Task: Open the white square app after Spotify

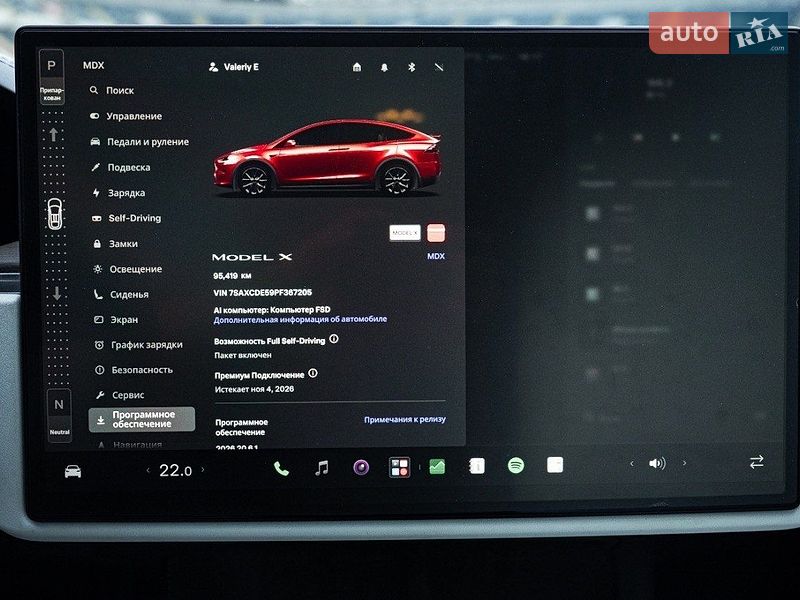Action: [x=555, y=465]
